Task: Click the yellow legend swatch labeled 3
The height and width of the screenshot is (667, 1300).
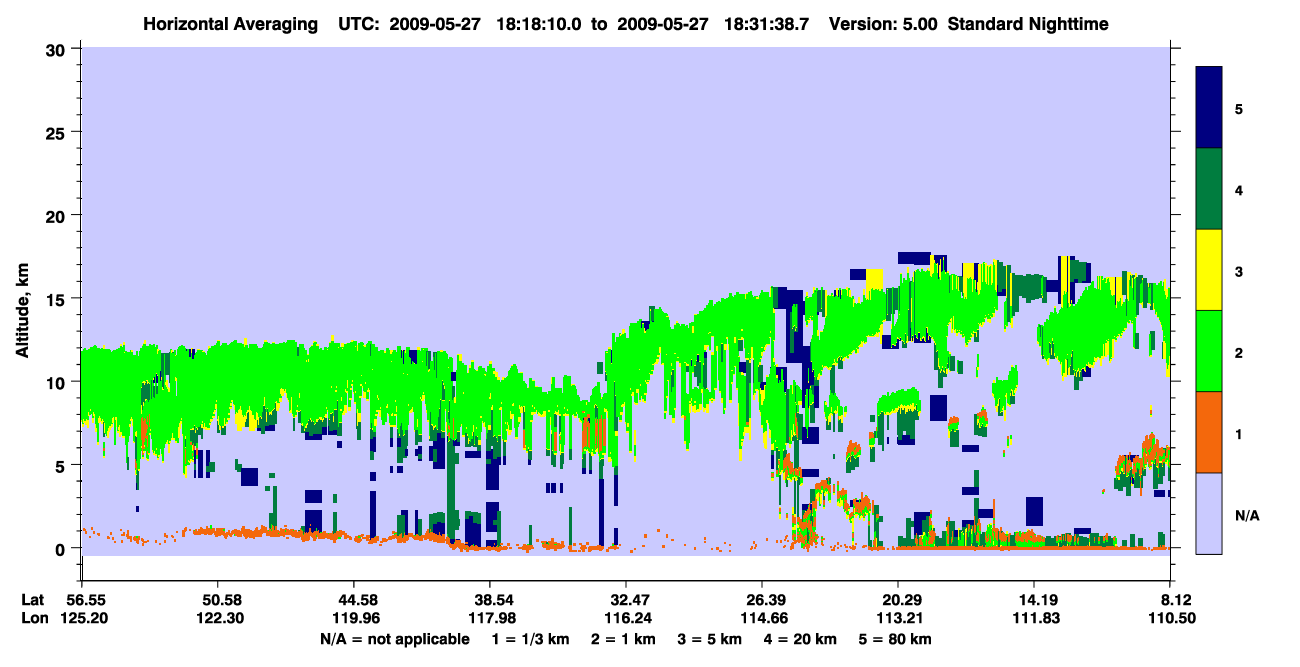Action: click(x=1209, y=270)
